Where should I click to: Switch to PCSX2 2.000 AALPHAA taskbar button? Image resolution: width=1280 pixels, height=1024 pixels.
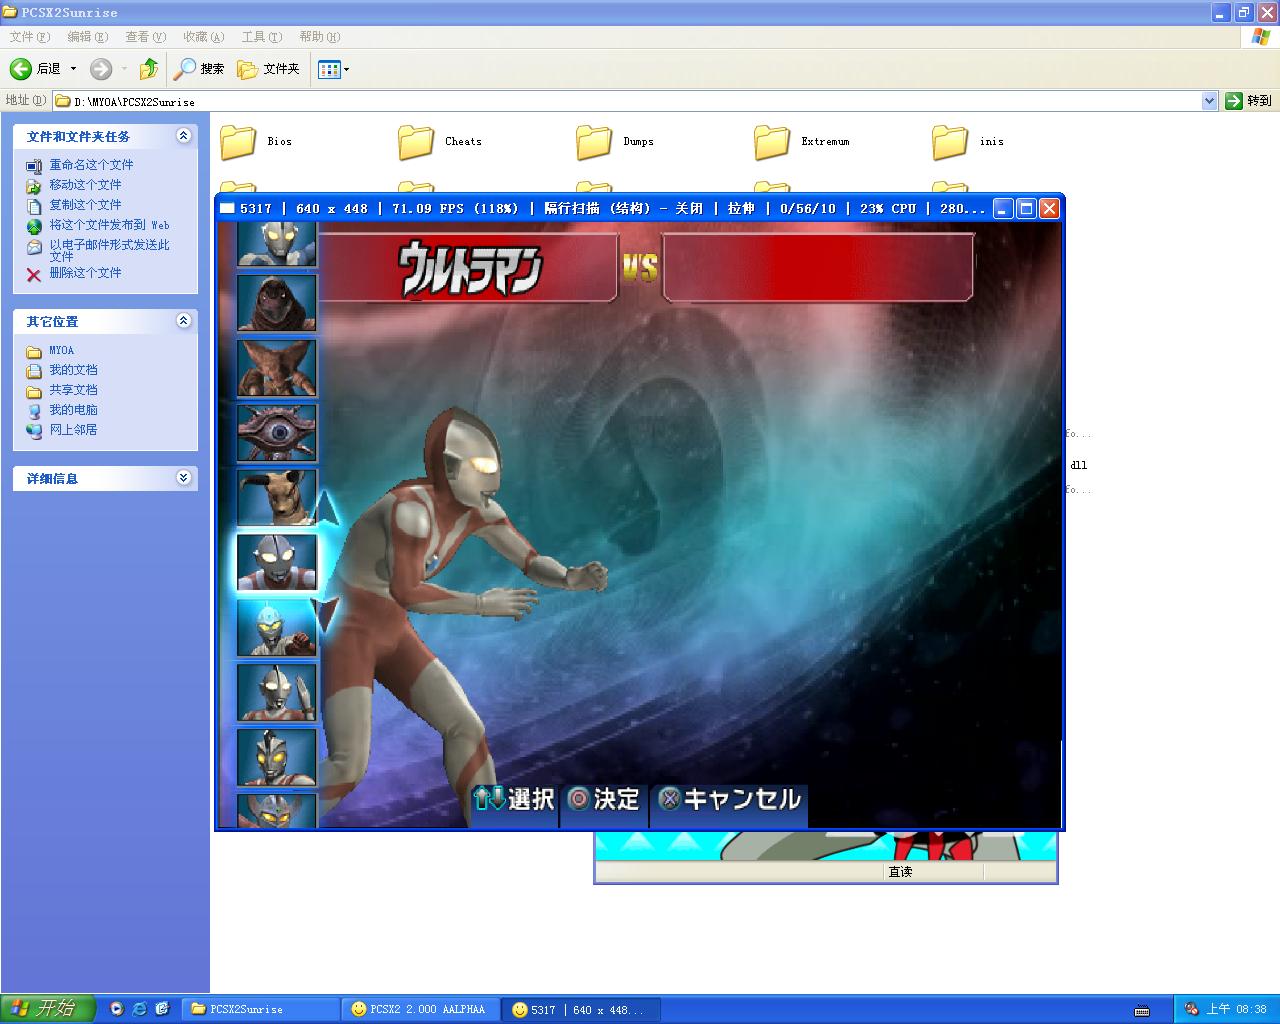(421, 1009)
